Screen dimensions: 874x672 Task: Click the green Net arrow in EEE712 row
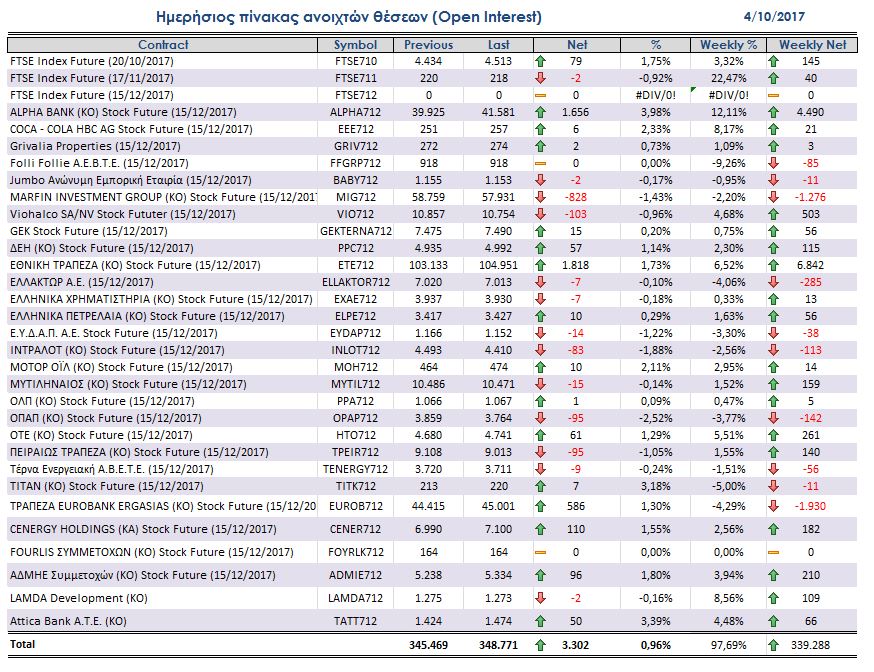point(540,129)
